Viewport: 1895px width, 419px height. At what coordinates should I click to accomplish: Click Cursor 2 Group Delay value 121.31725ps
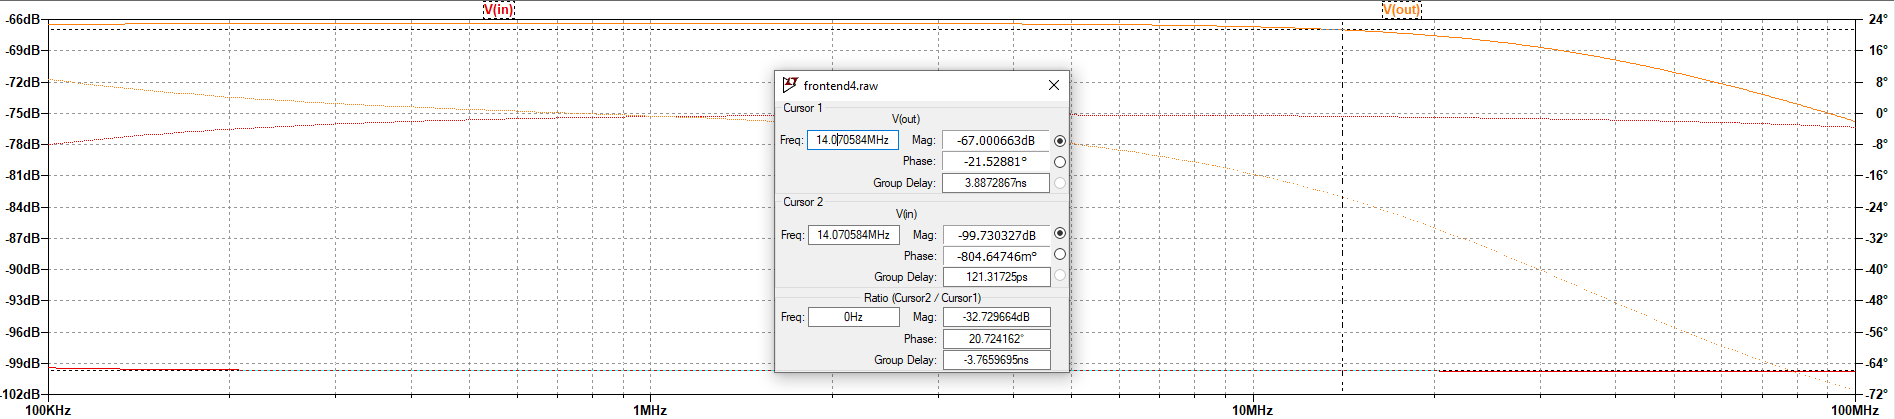997,277
